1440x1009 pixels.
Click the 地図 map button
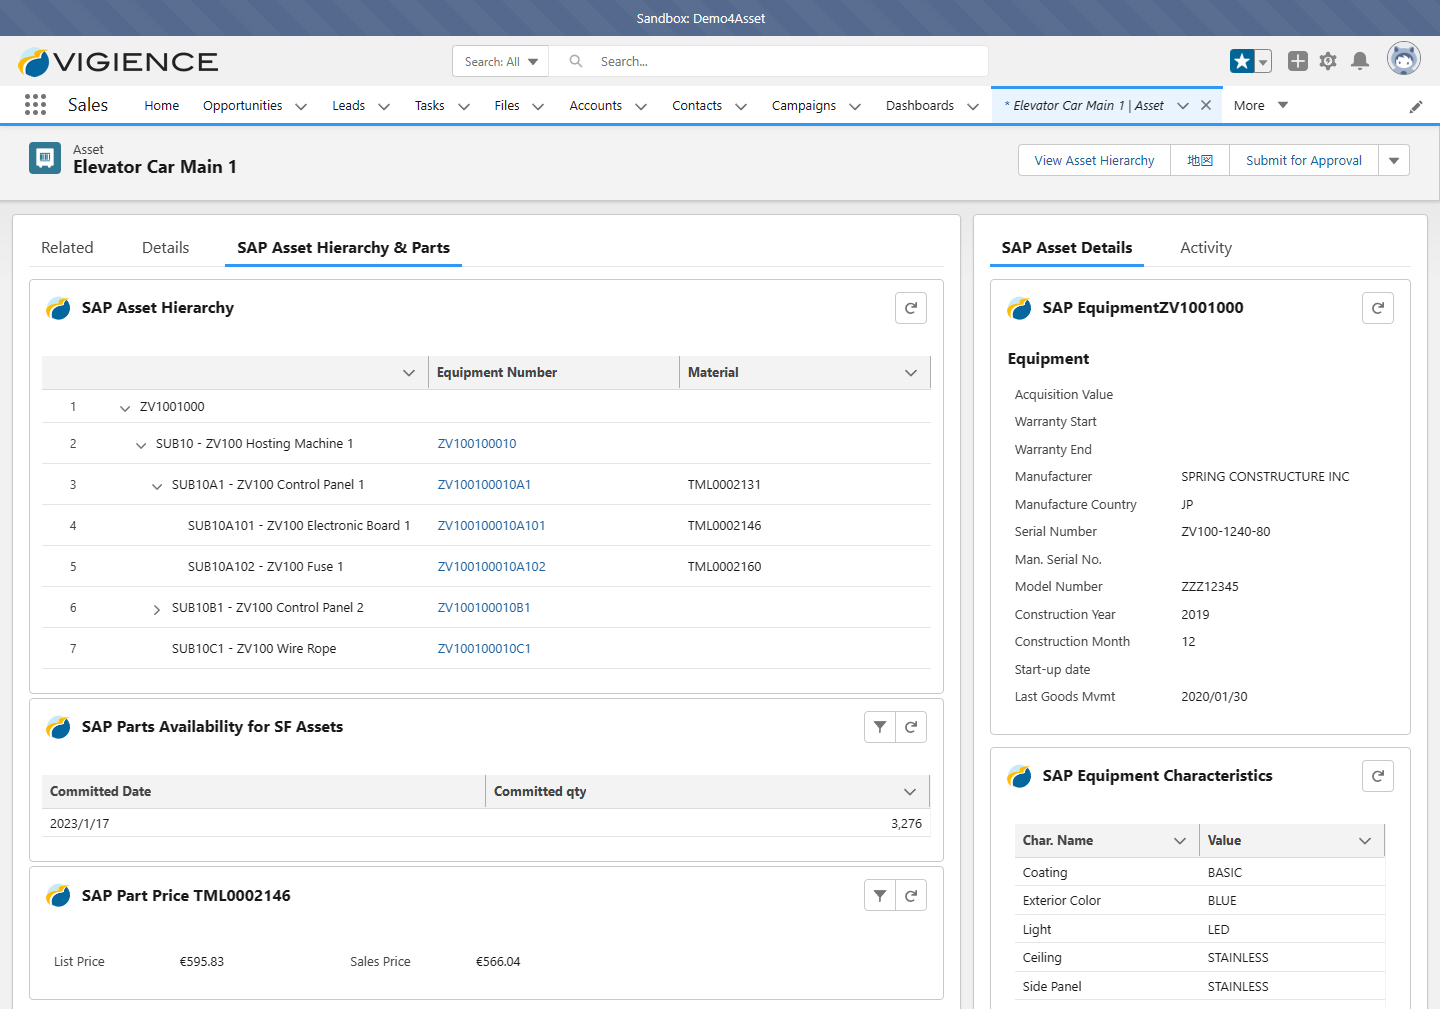[1200, 160]
